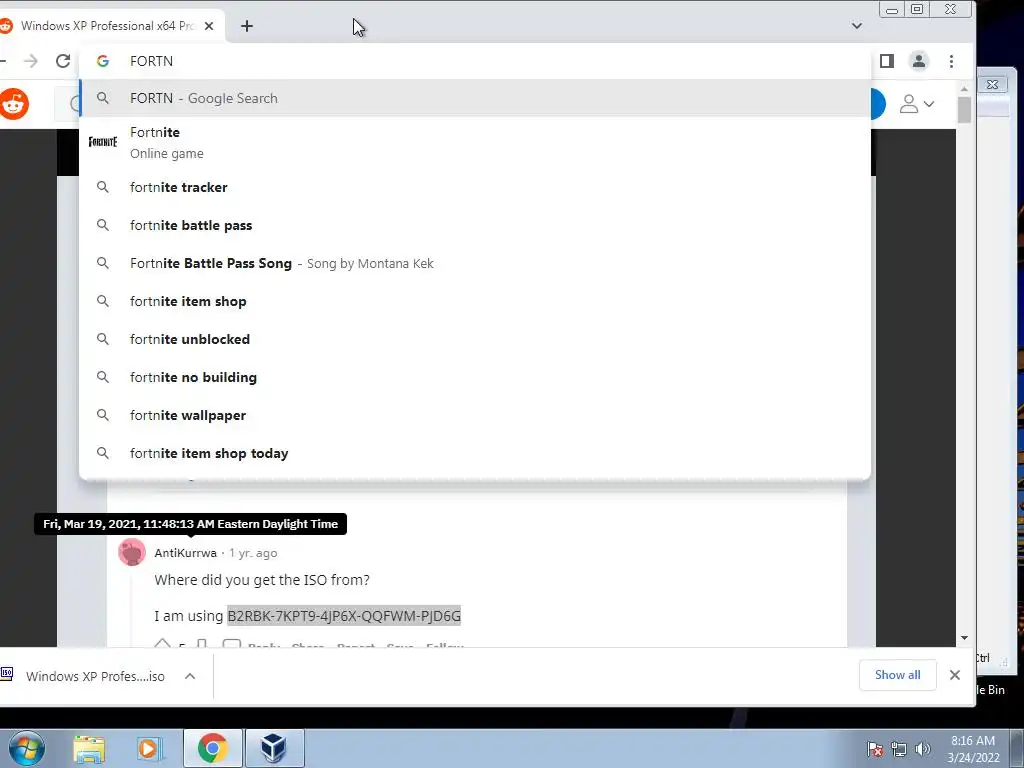Choose the fortnite unblocked suggestion
This screenshot has height=768, width=1024.
click(x=475, y=339)
